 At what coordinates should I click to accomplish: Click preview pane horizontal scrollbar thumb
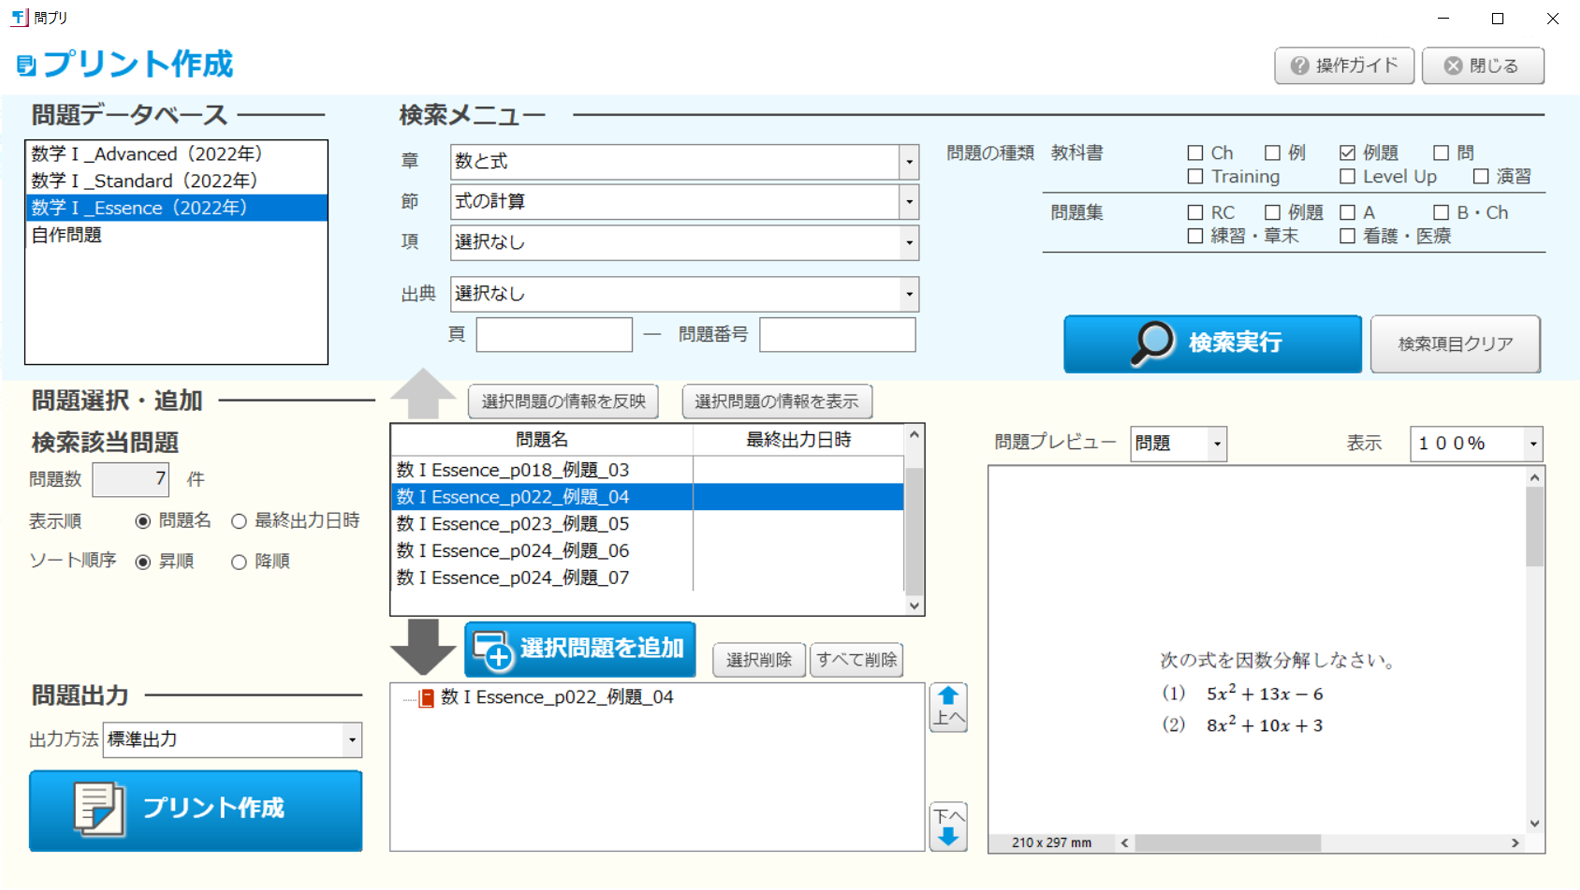click(x=1227, y=843)
